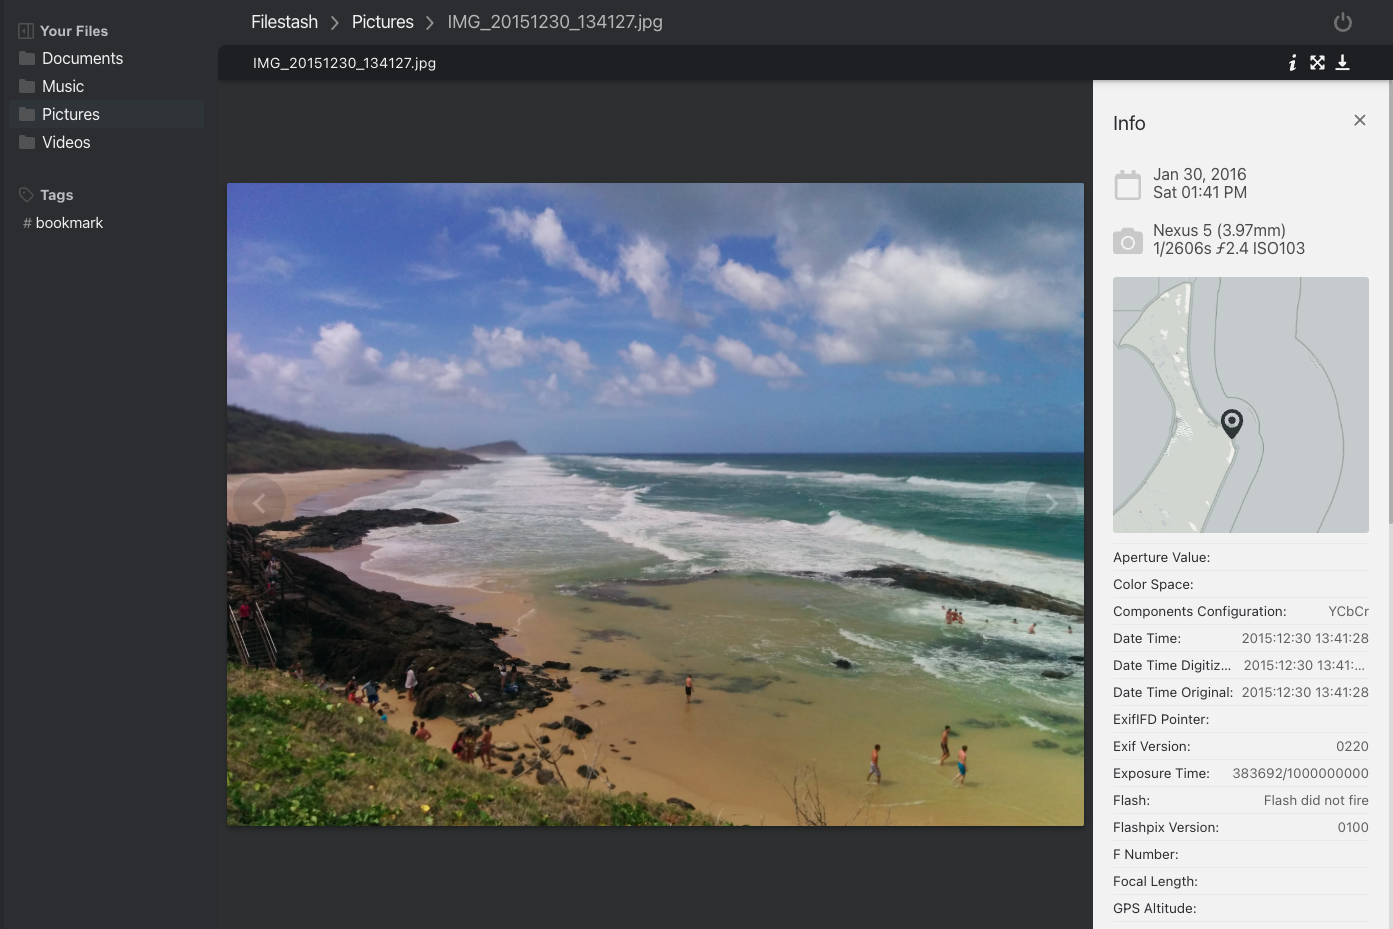Click the beach photo preview
Screen dimensions: 1393x929
coord(655,504)
